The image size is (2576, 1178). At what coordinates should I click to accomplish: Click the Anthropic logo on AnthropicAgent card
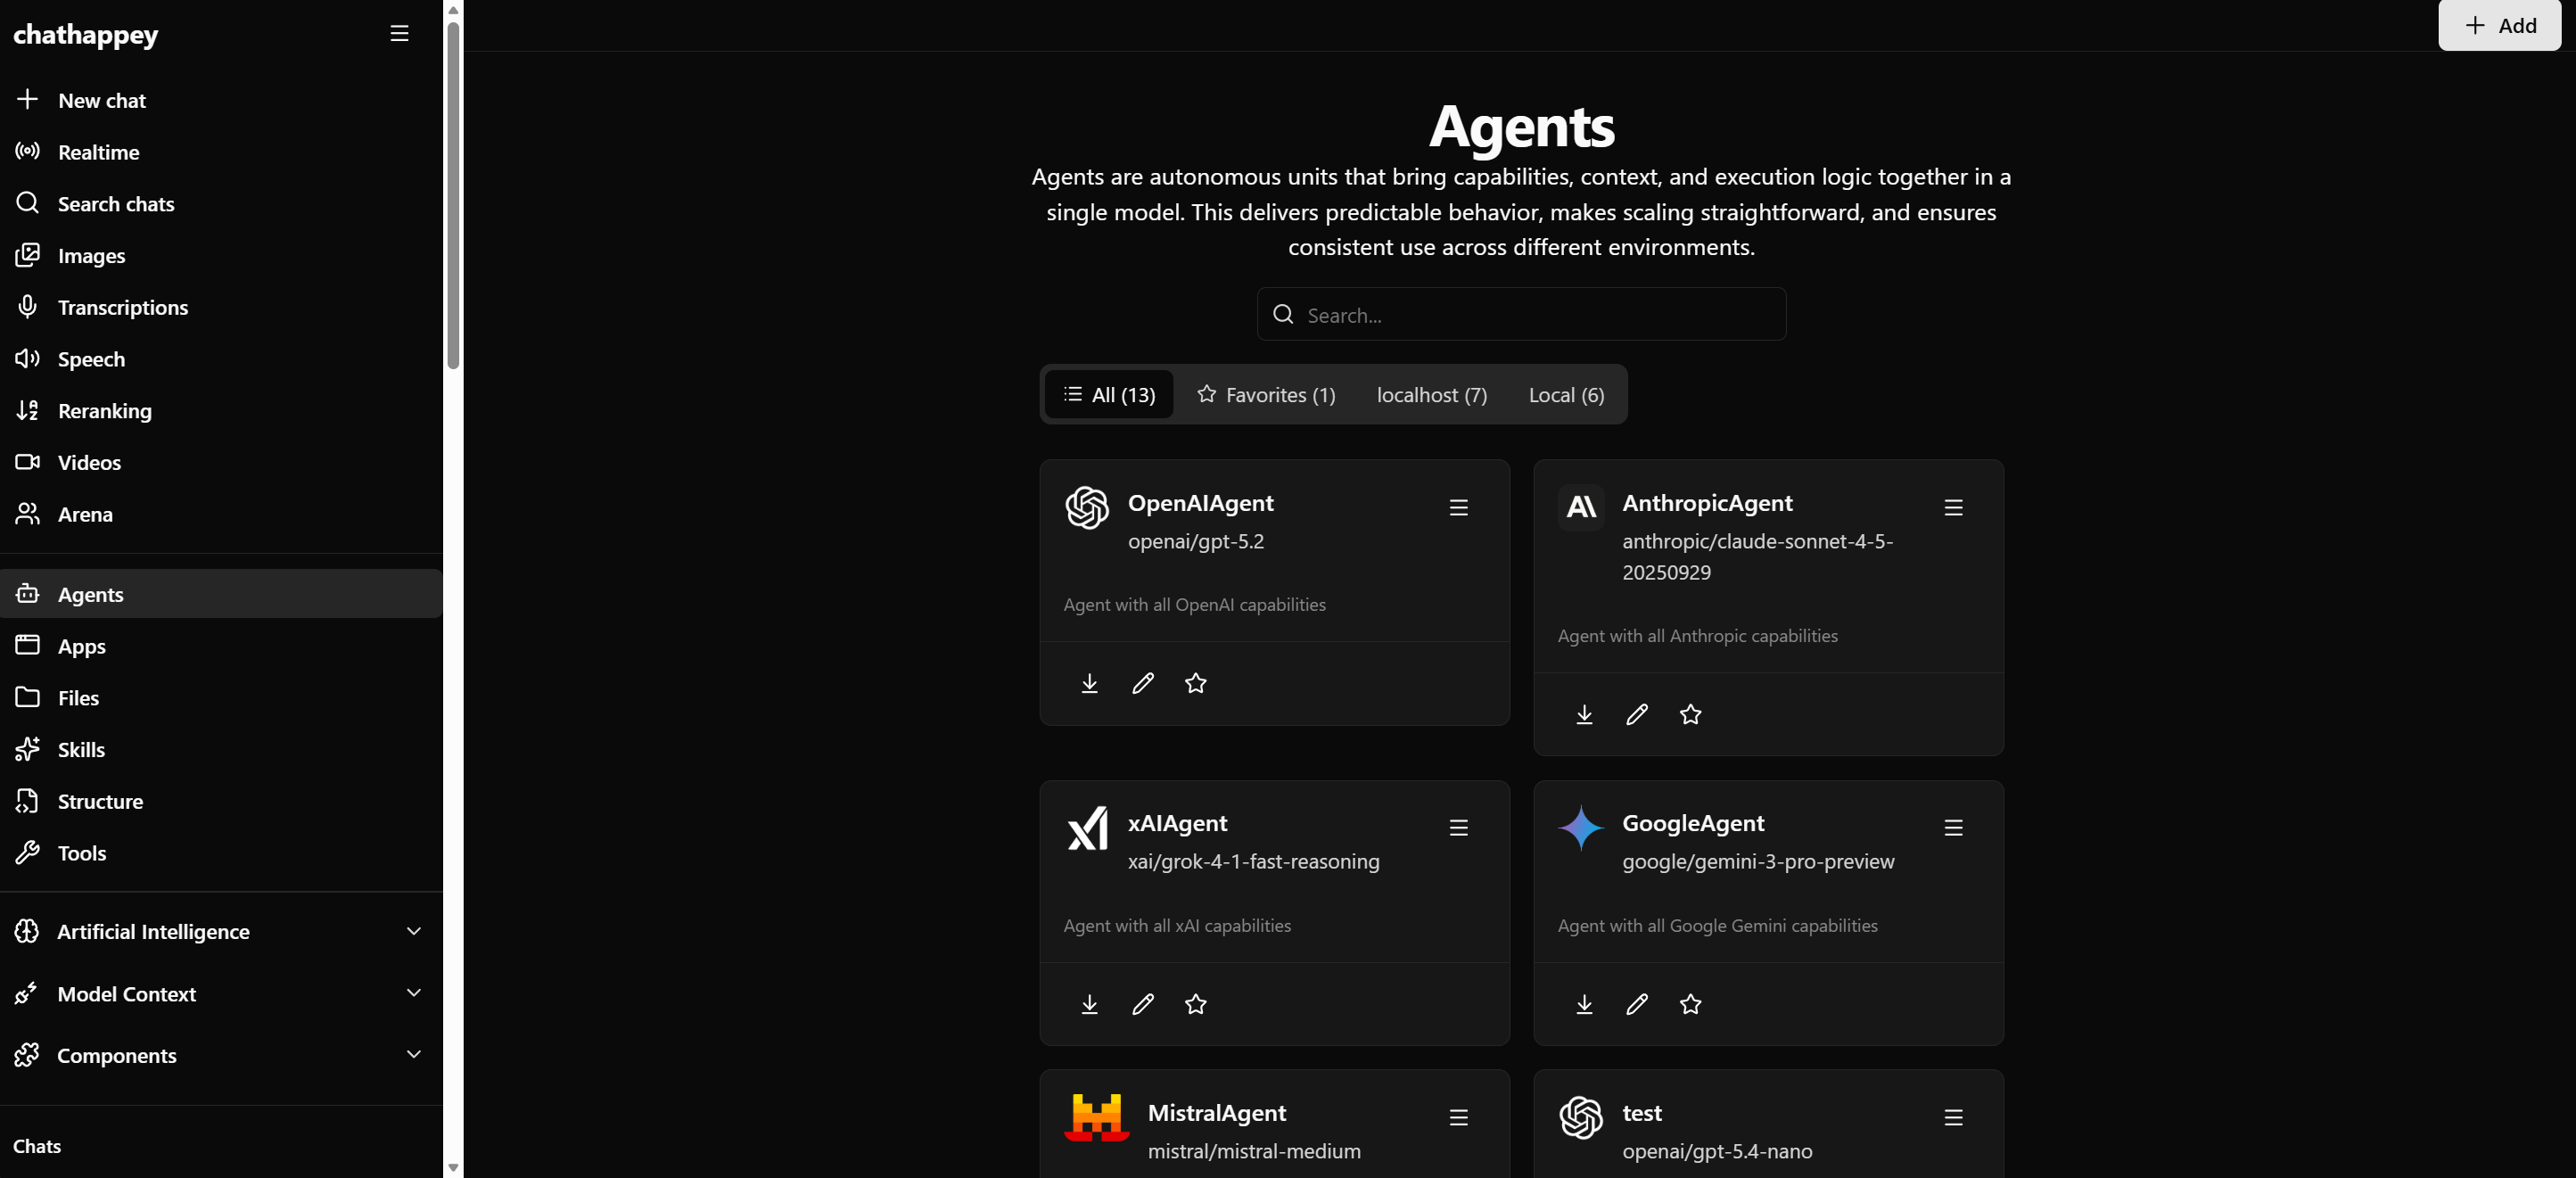[x=1581, y=508]
